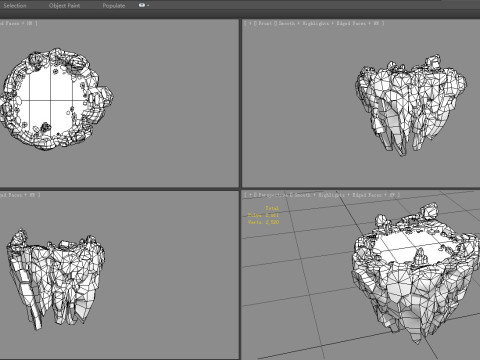Open the ribbon display dropdown arrow
This screenshot has width=480, height=360.
148,5
